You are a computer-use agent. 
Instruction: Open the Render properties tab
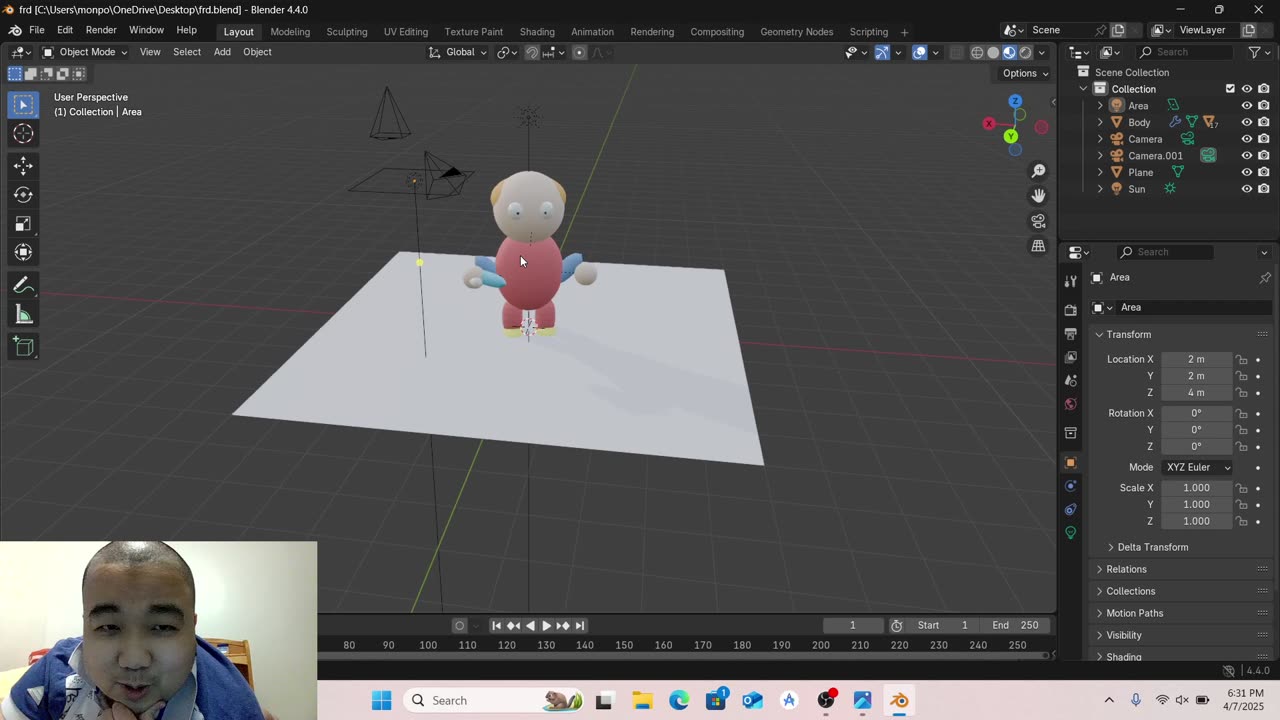click(x=1070, y=310)
